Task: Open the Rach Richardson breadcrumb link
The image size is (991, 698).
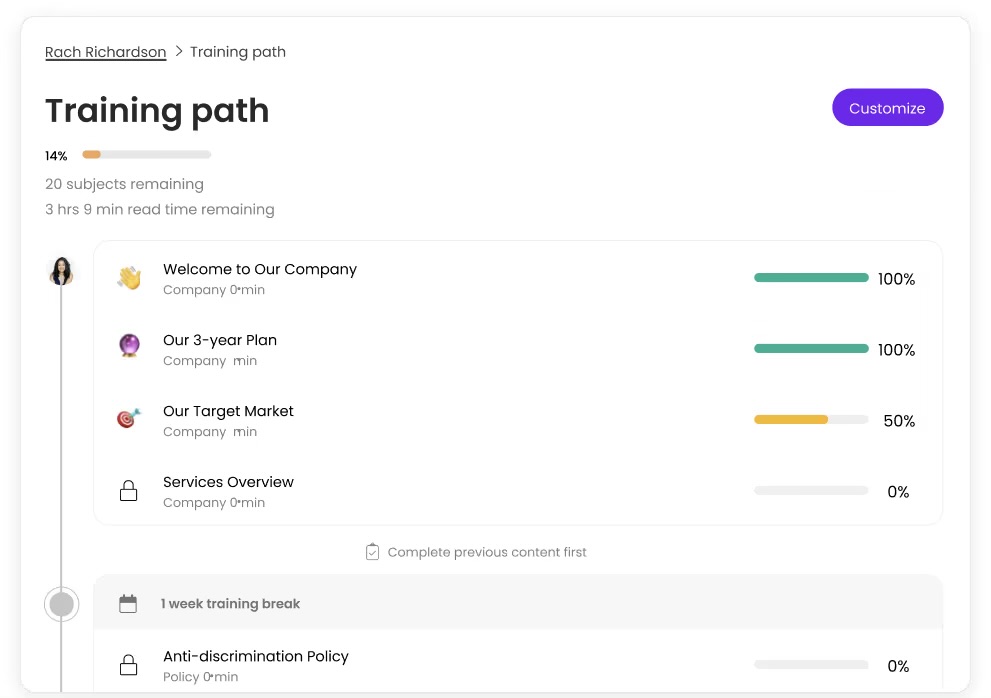Action: (x=106, y=52)
